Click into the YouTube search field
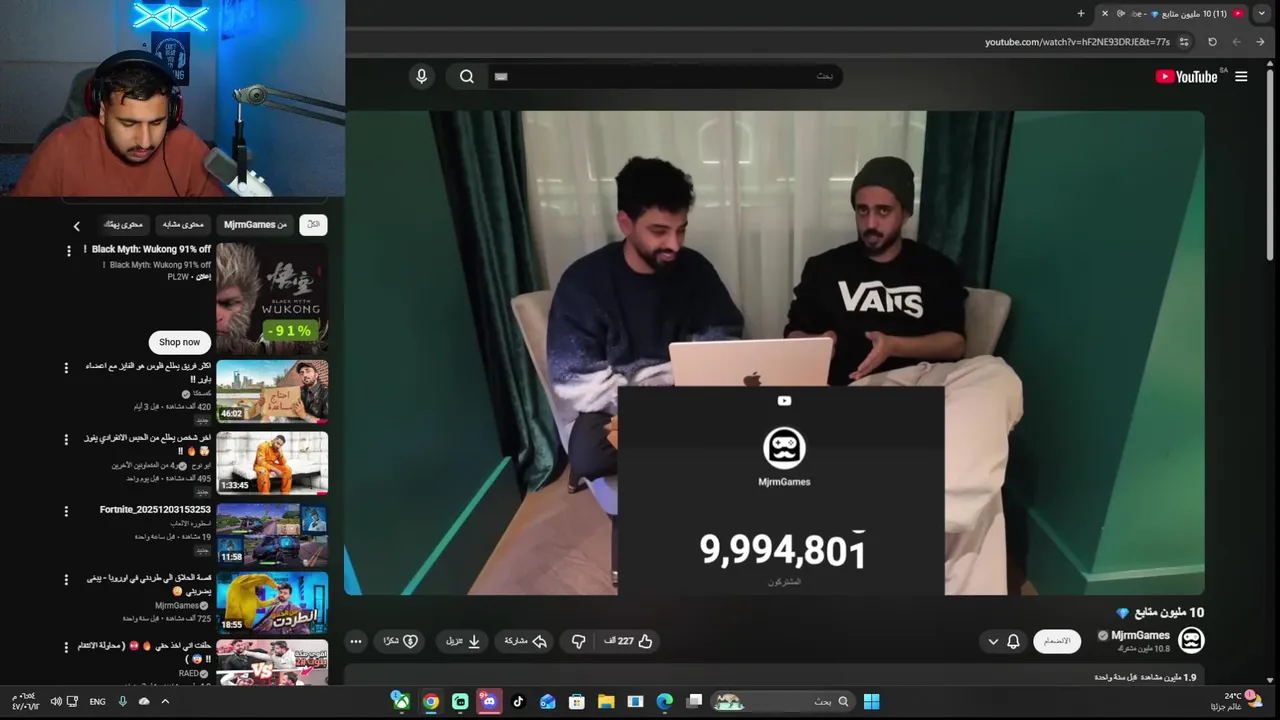Viewport: 1280px width, 720px height. [665, 76]
